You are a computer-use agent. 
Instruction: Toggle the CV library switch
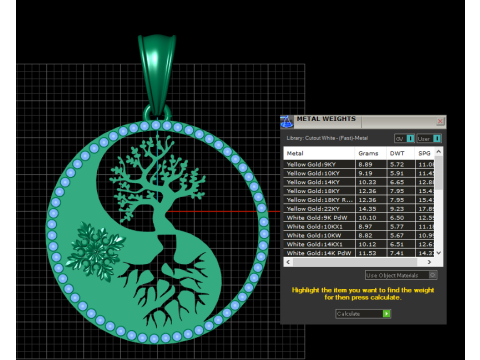(404, 138)
